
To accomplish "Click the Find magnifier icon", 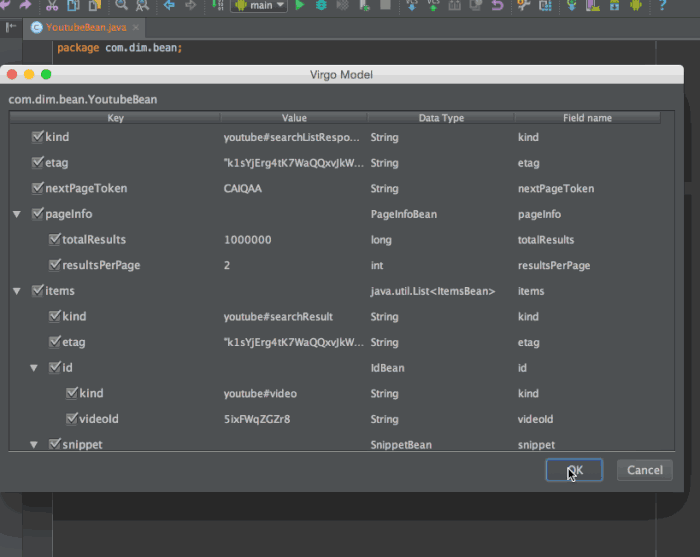I will (121, 5).
